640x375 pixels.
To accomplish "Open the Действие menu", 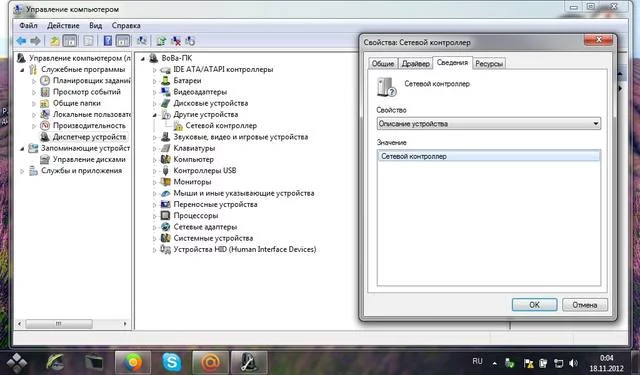I will click(x=63, y=25).
